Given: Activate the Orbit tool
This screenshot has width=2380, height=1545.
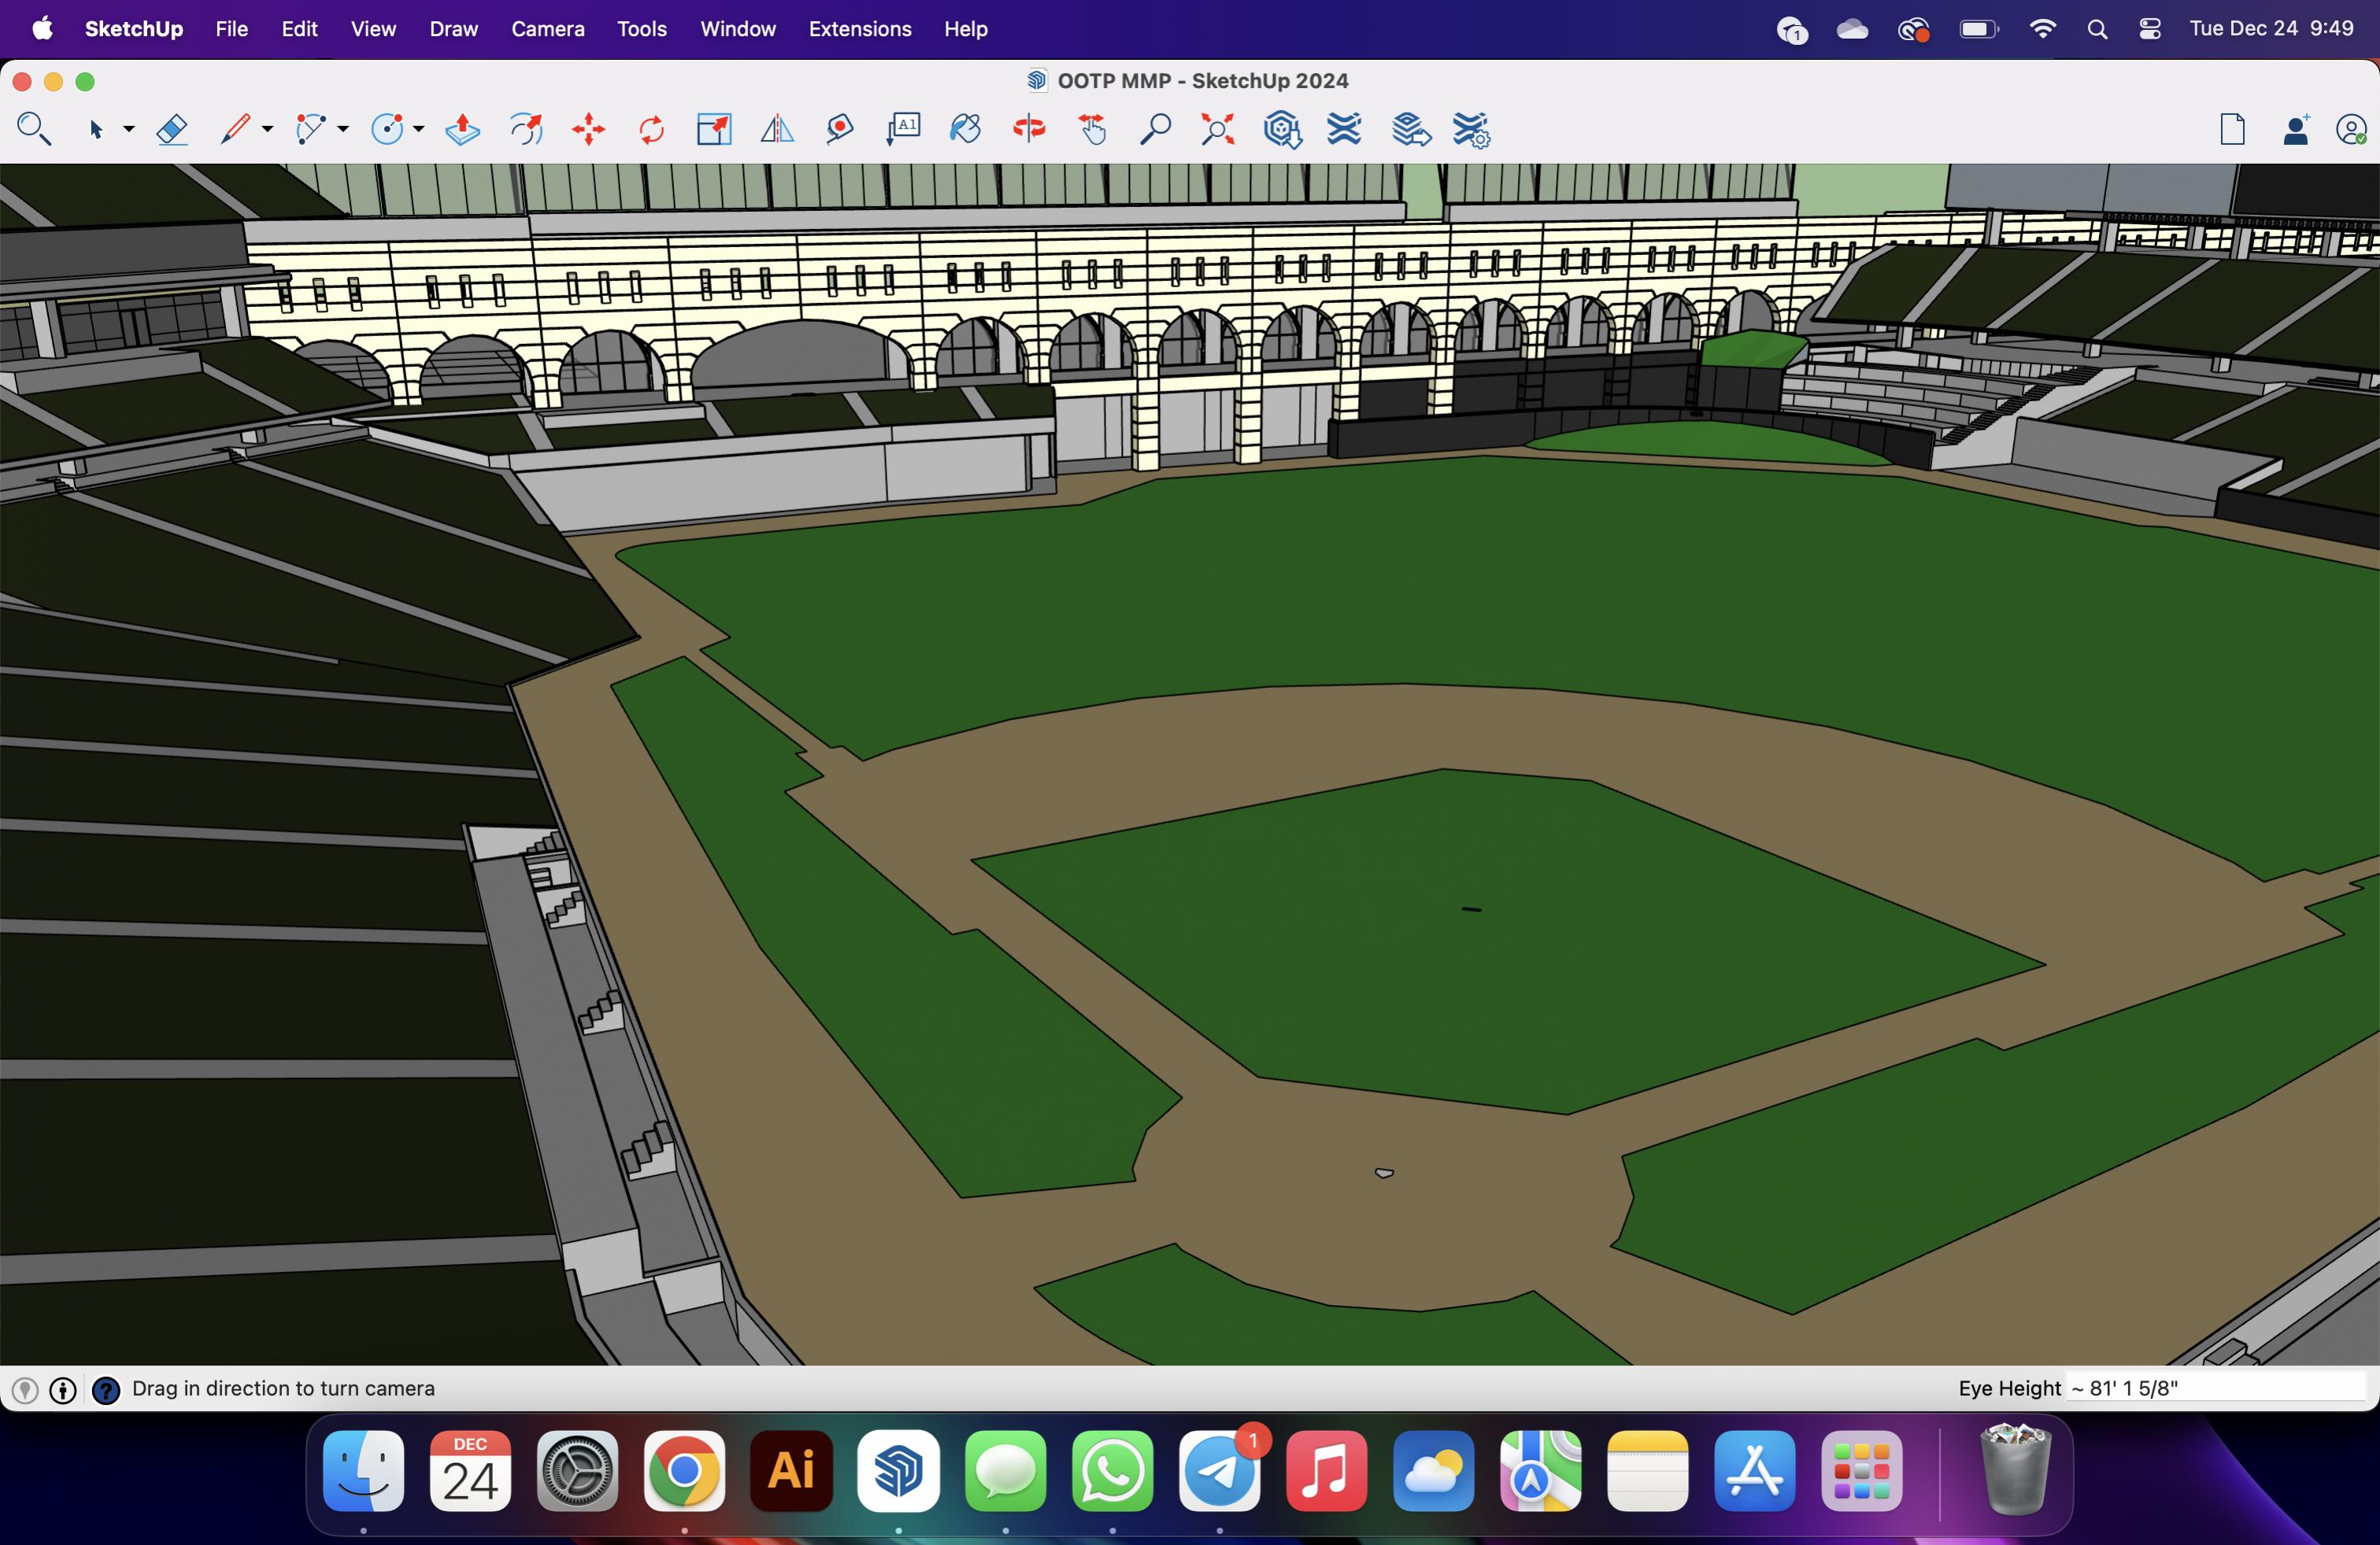Looking at the screenshot, I should click(x=1029, y=129).
